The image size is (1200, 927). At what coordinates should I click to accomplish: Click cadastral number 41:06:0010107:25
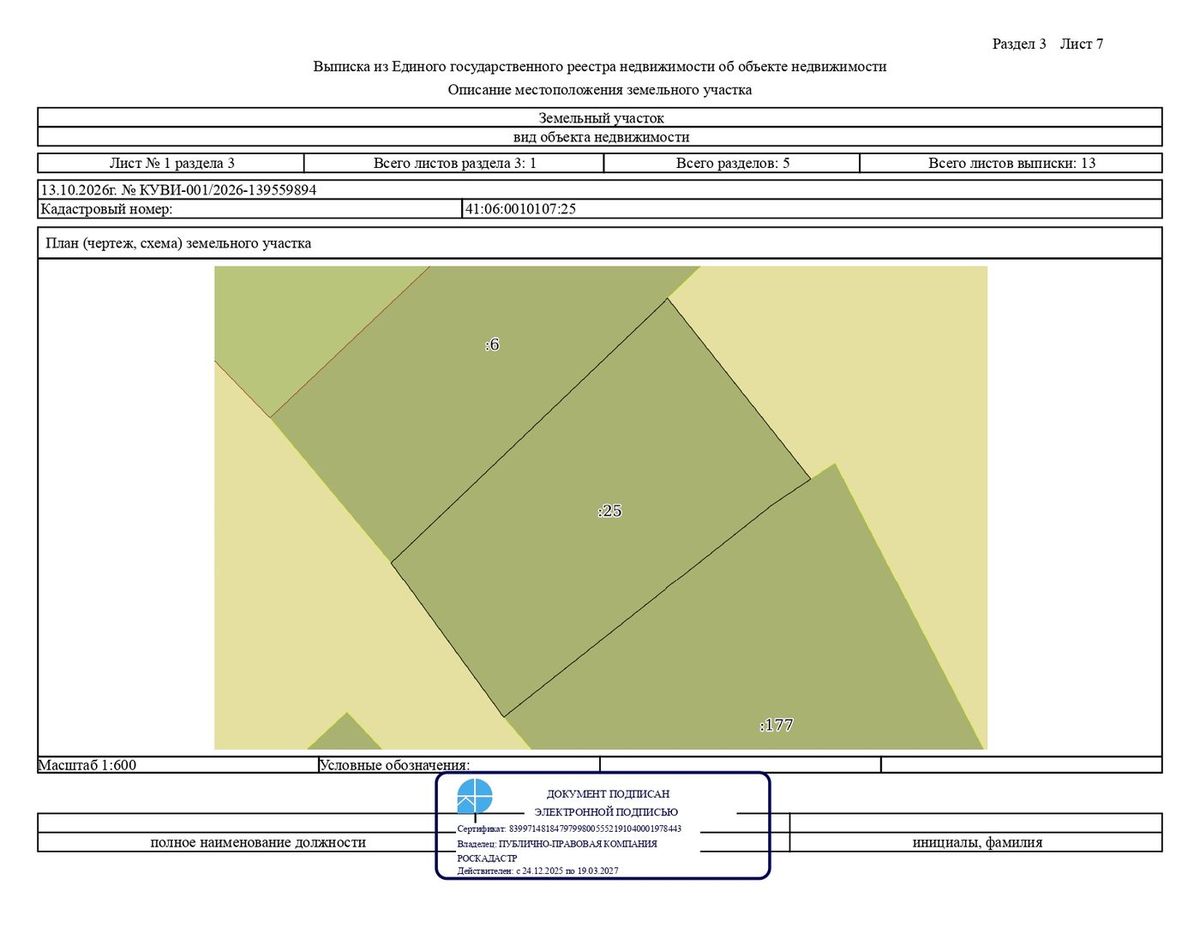tap(520, 209)
